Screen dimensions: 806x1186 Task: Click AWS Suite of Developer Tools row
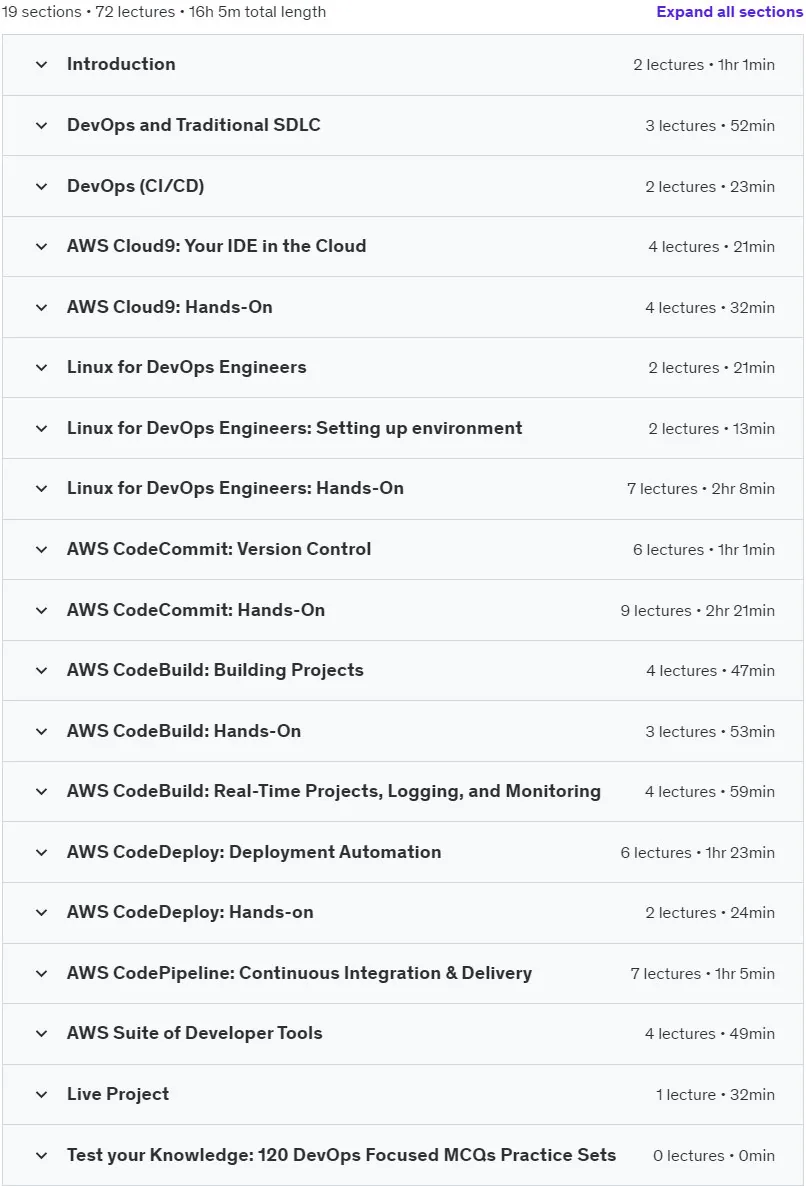coord(403,1034)
